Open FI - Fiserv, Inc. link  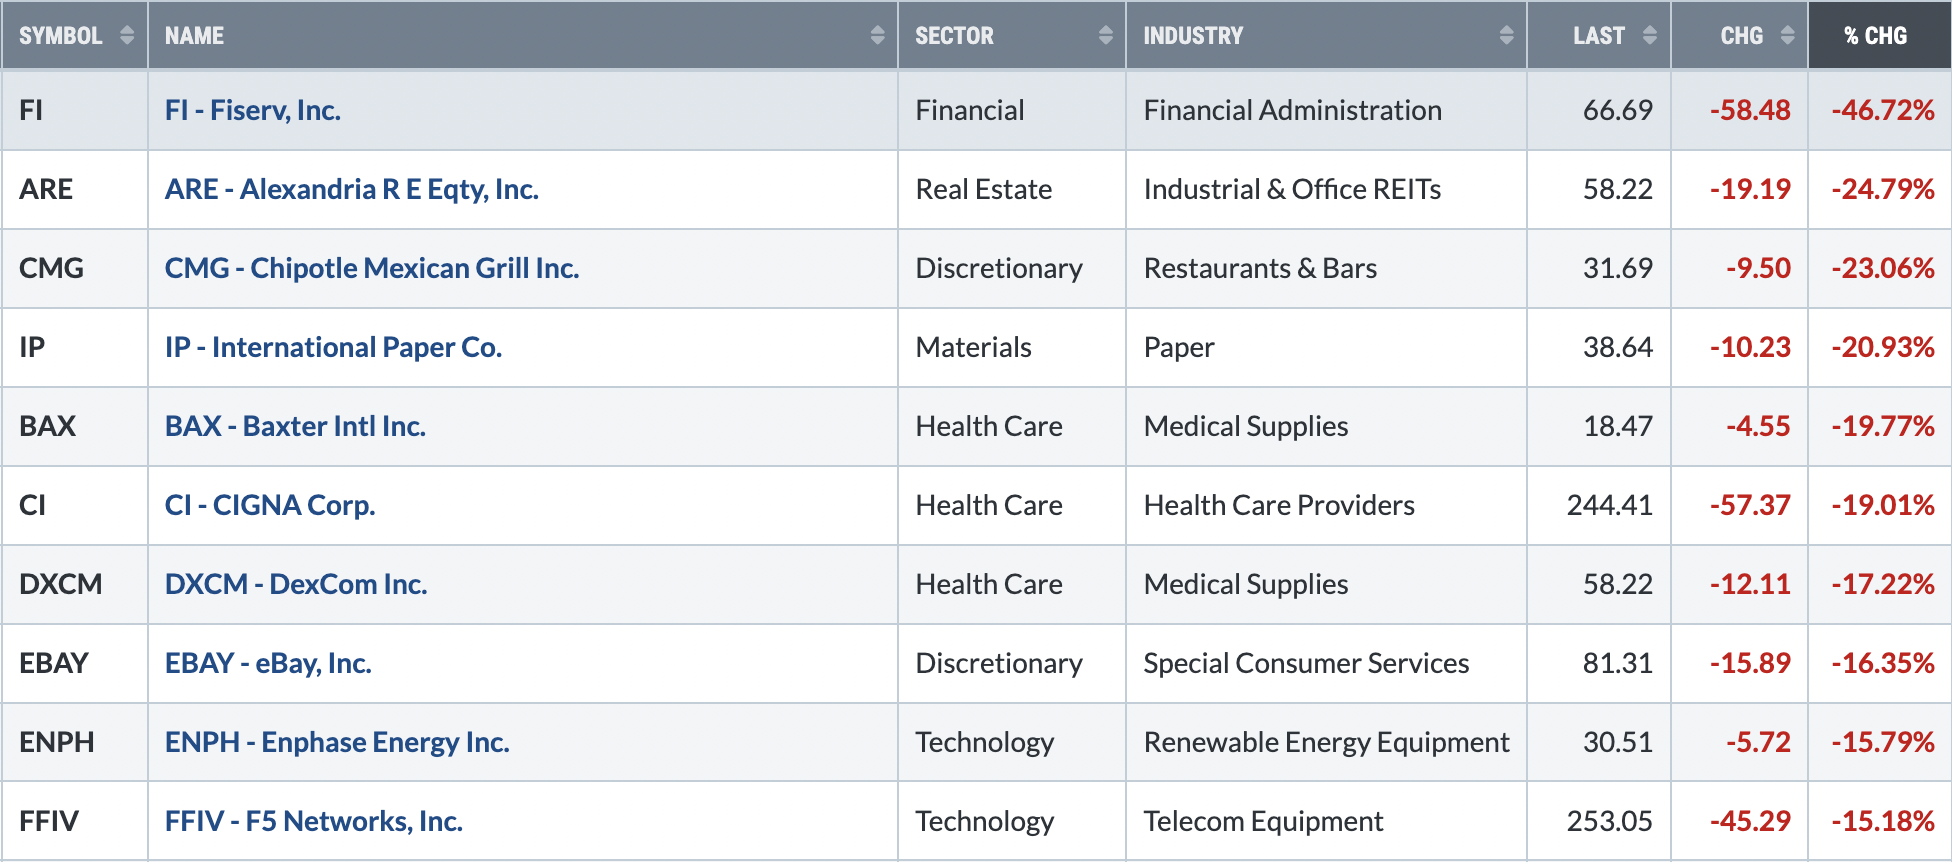click(x=253, y=110)
